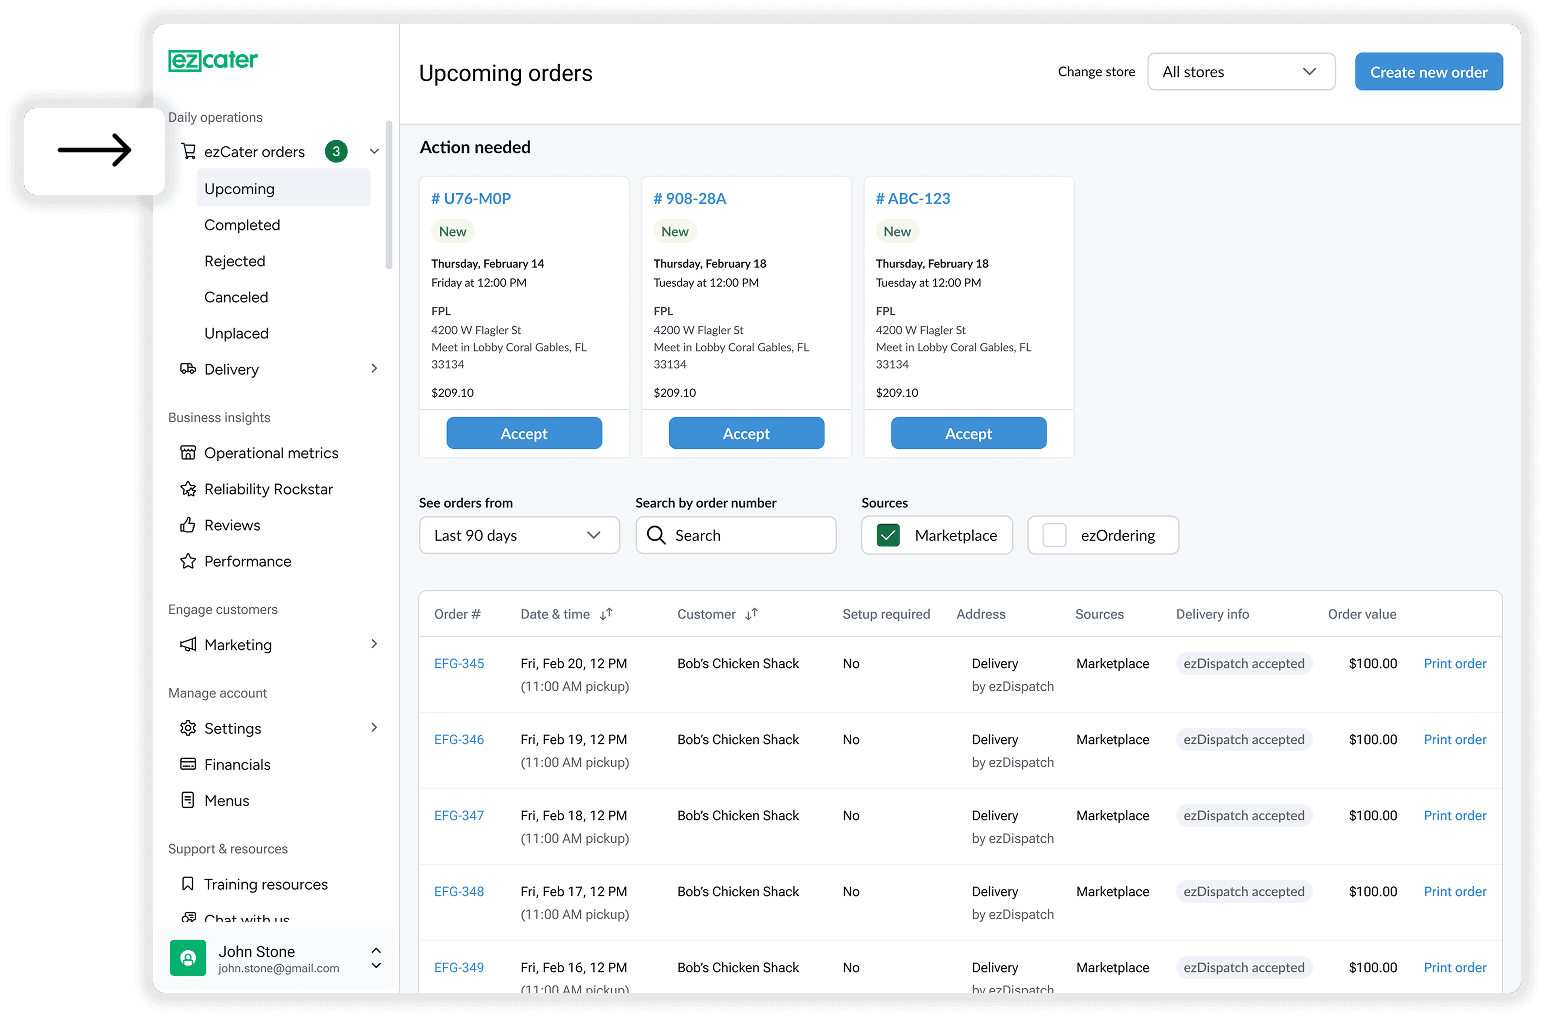Click the Order value column header
The height and width of the screenshot is (1017, 1545).
tap(1362, 614)
